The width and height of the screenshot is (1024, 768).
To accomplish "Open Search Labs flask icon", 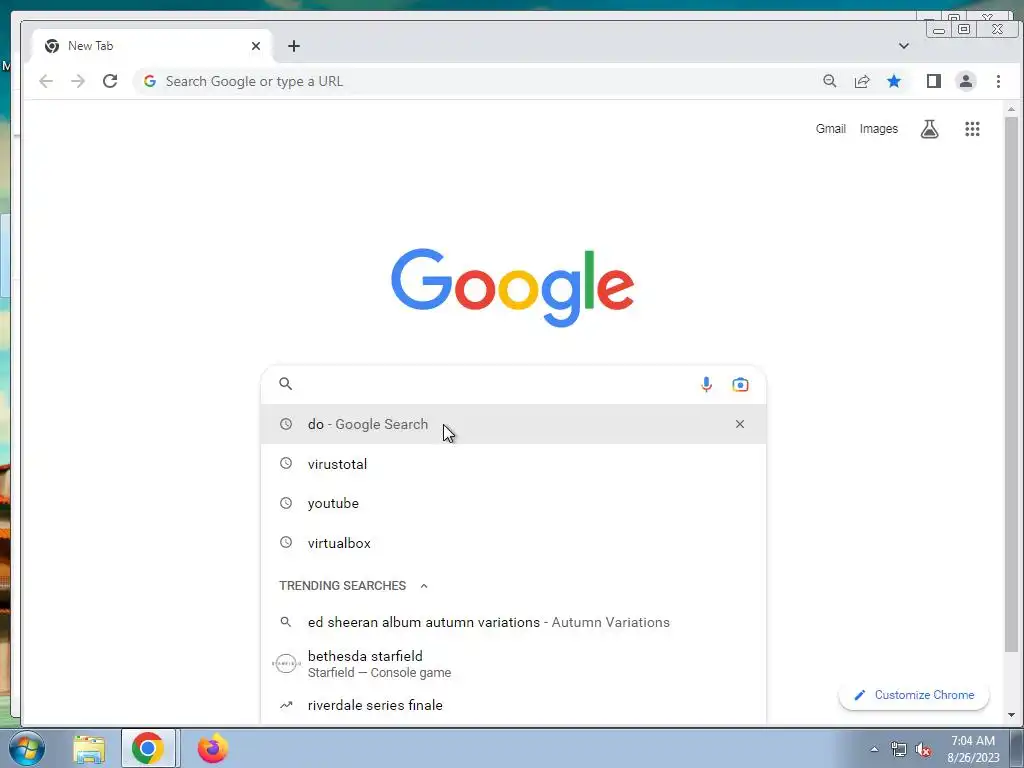I will coord(929,129).
